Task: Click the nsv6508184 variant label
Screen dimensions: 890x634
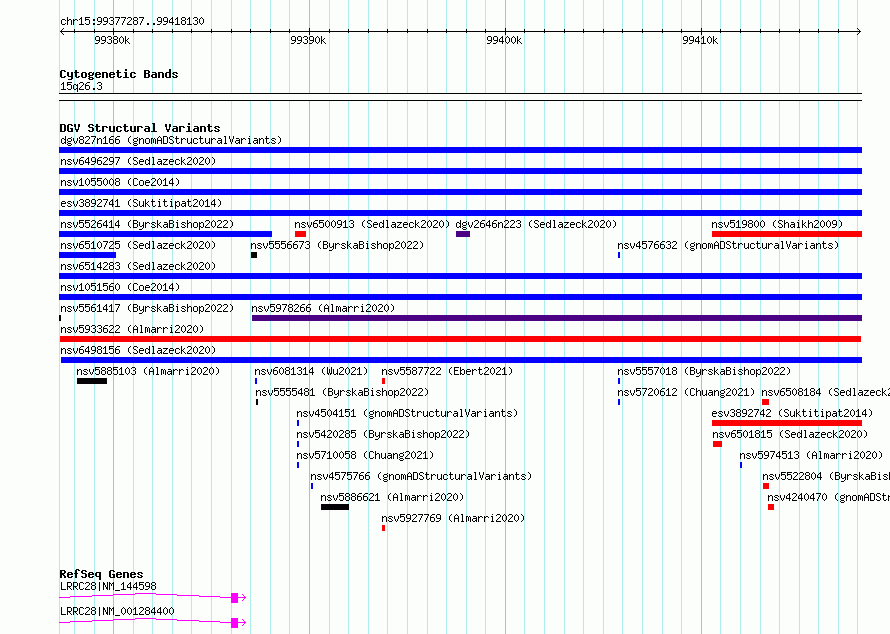Action: (x=825, y=392)
